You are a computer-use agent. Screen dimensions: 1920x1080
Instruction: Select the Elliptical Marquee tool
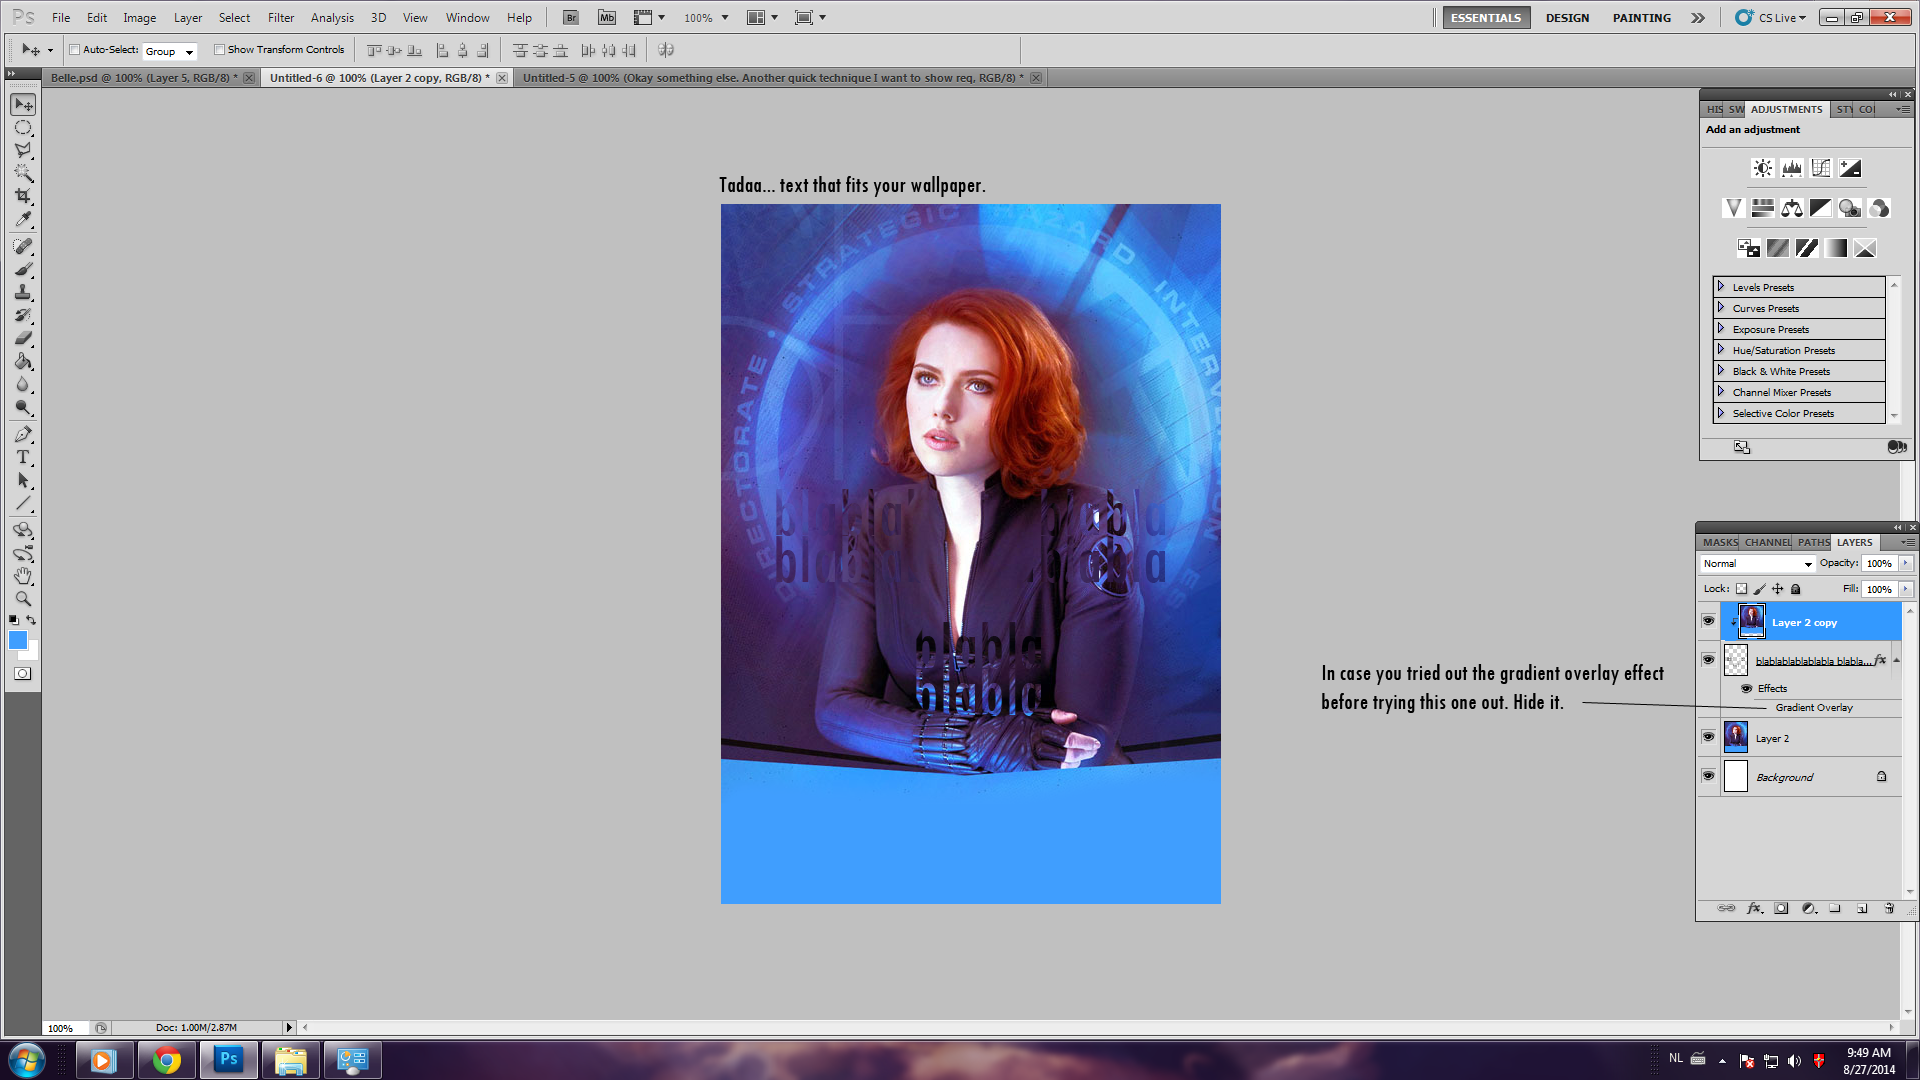23,128
